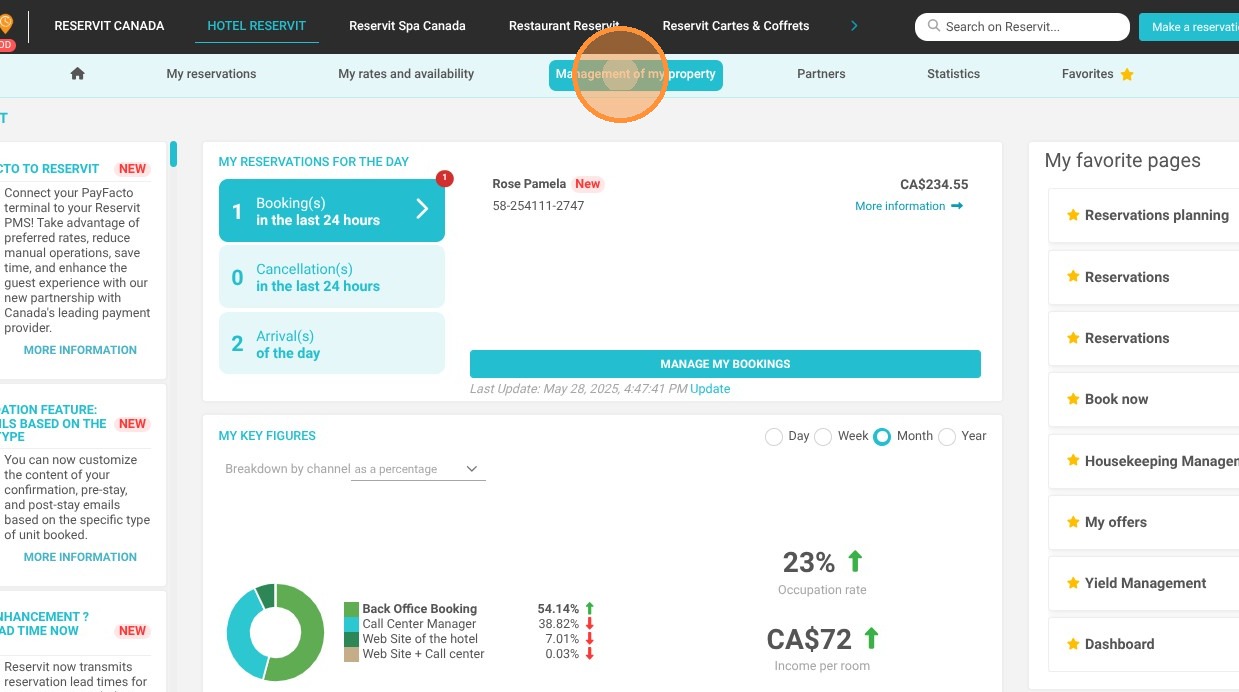This screenshot has height=692, width=1239.
Task: Click the arrow next to More information
Action: (957, 206)
